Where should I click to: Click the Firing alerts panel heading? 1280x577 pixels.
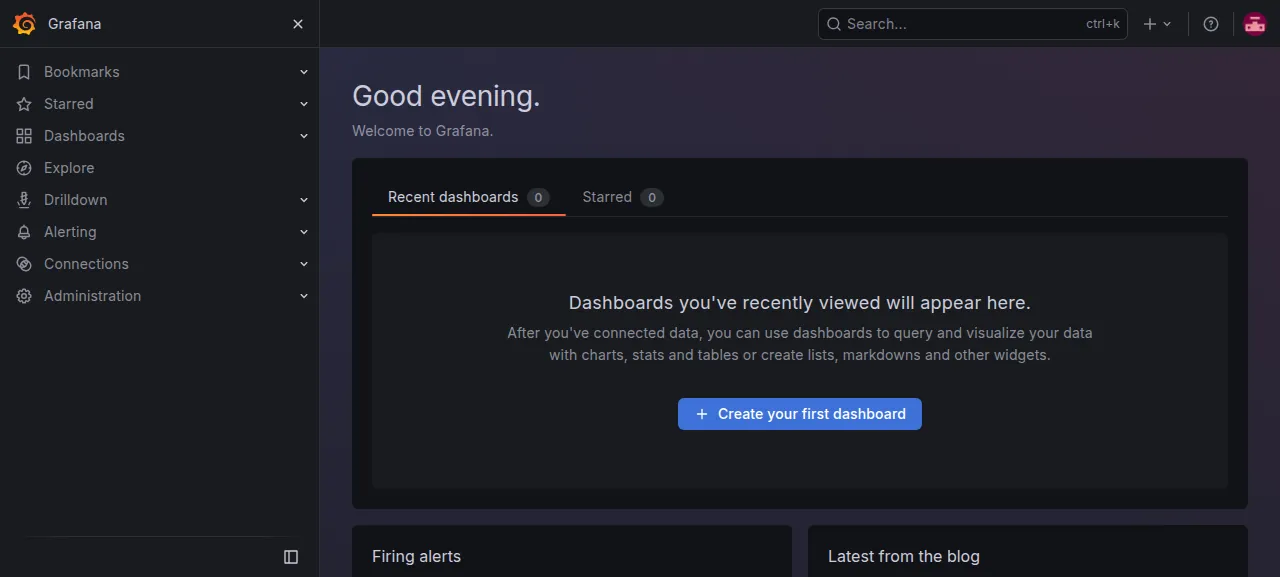pyautogui.click(x=416, y=556)
